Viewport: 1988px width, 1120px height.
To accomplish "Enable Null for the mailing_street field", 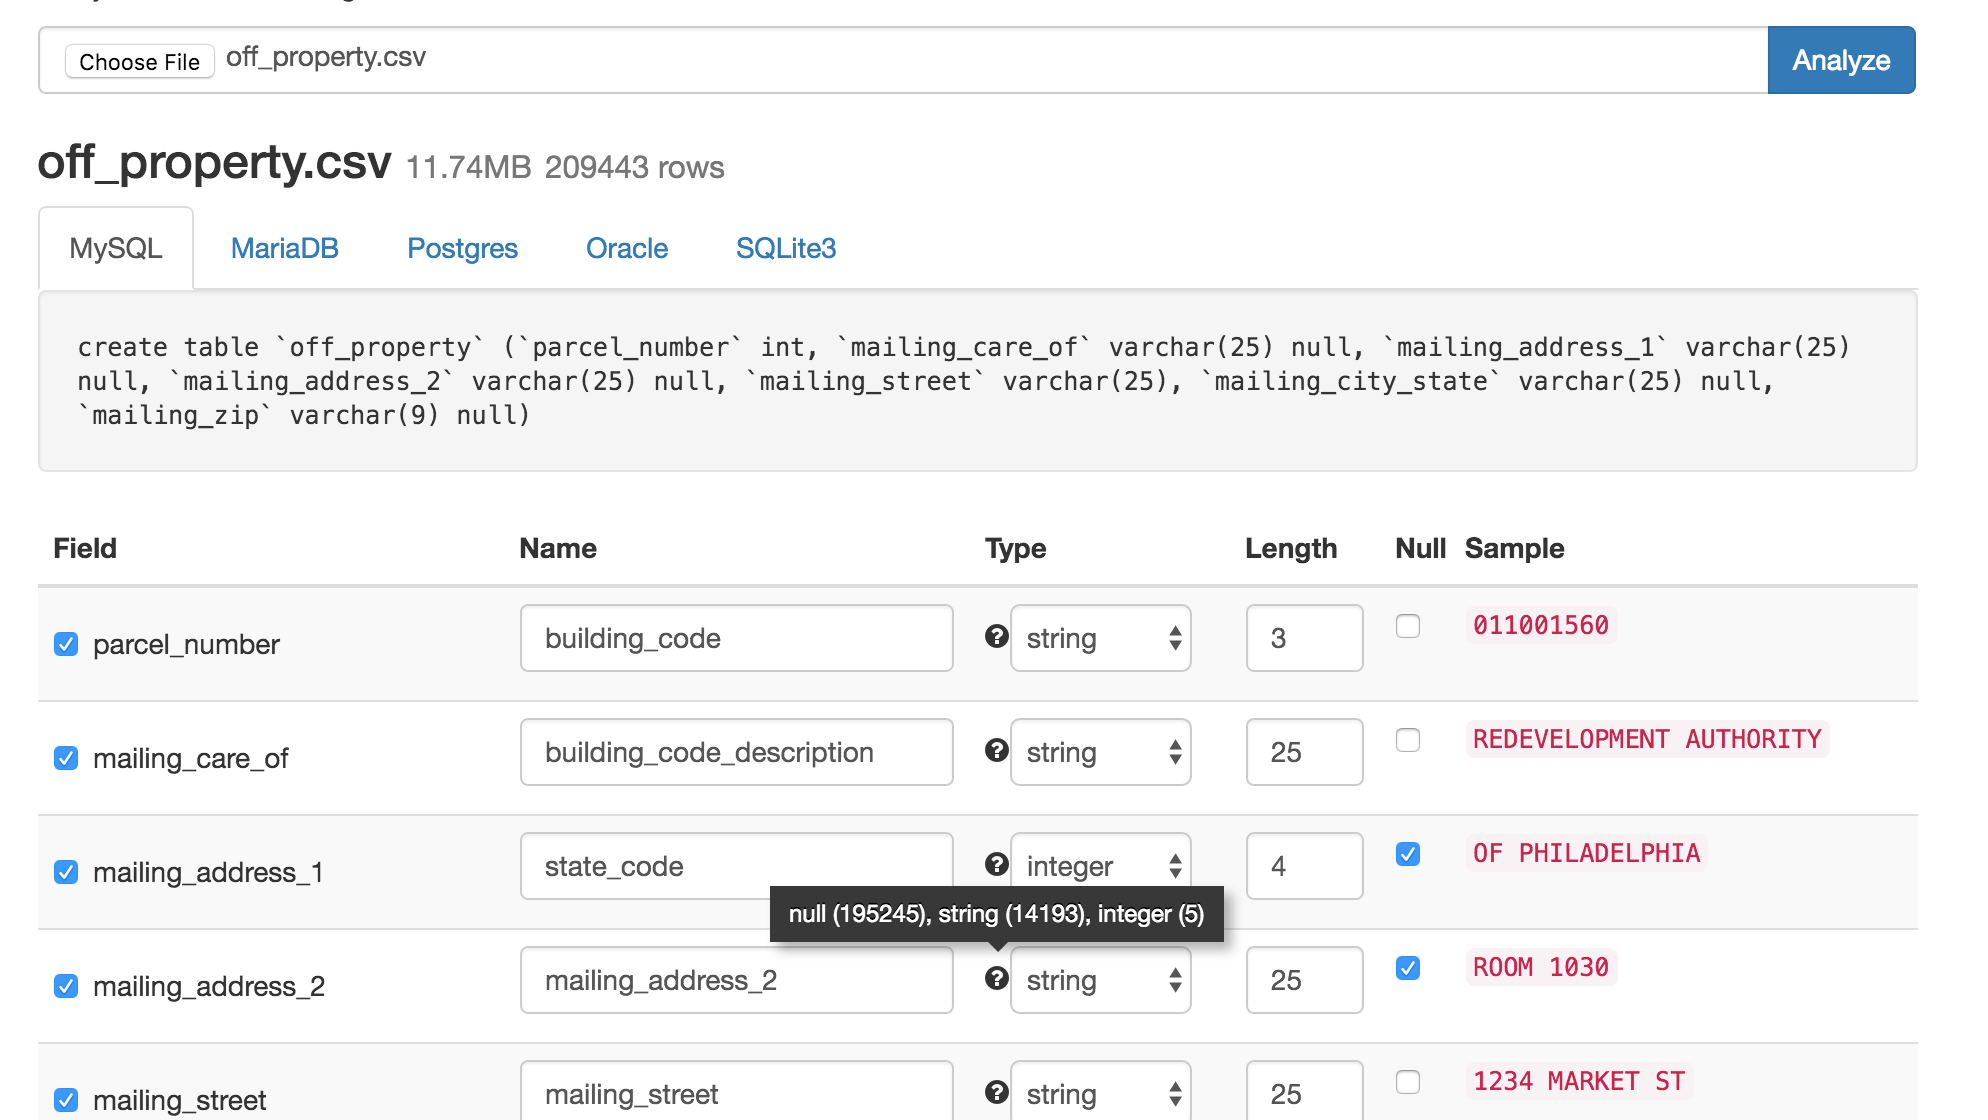I will 1409,1082.
